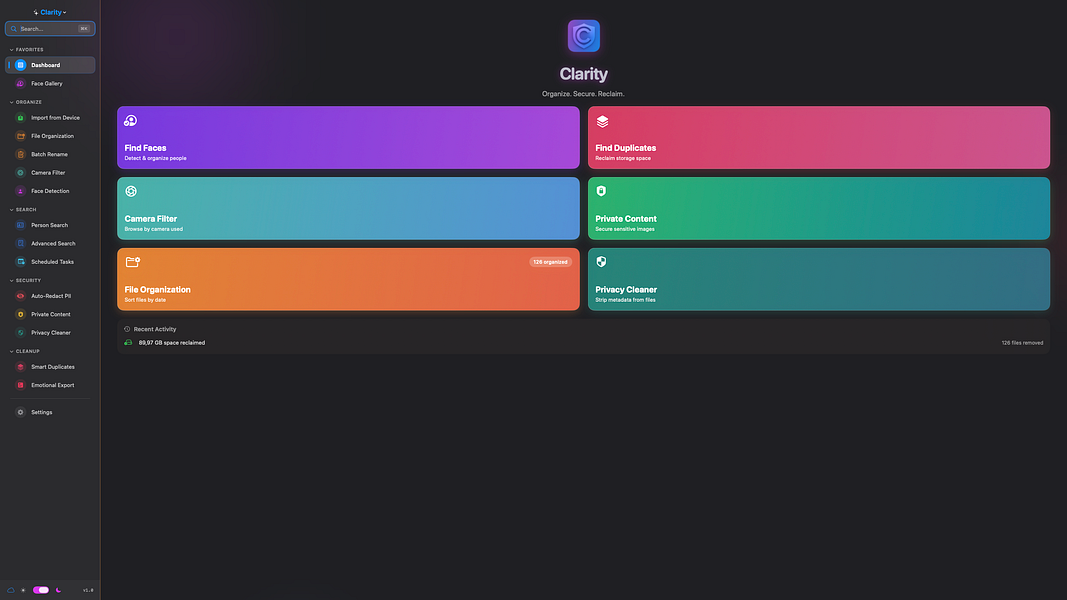Collapse the Security section
The width and height of the screenshot is (1067, 600).
pos(25,280)
